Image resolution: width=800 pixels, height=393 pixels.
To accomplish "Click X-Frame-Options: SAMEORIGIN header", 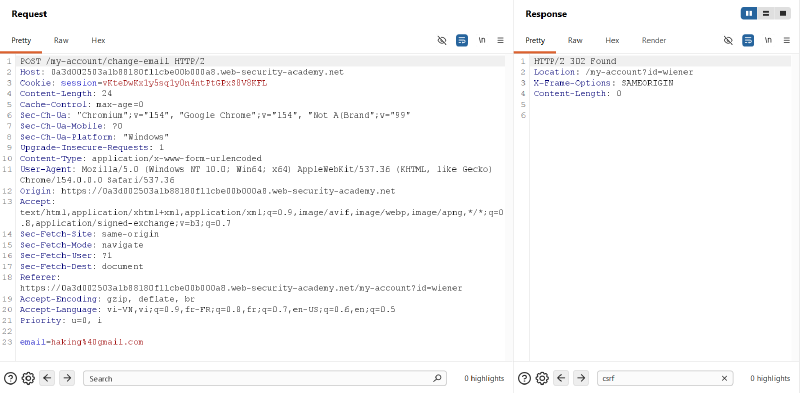I will [604, 83].
